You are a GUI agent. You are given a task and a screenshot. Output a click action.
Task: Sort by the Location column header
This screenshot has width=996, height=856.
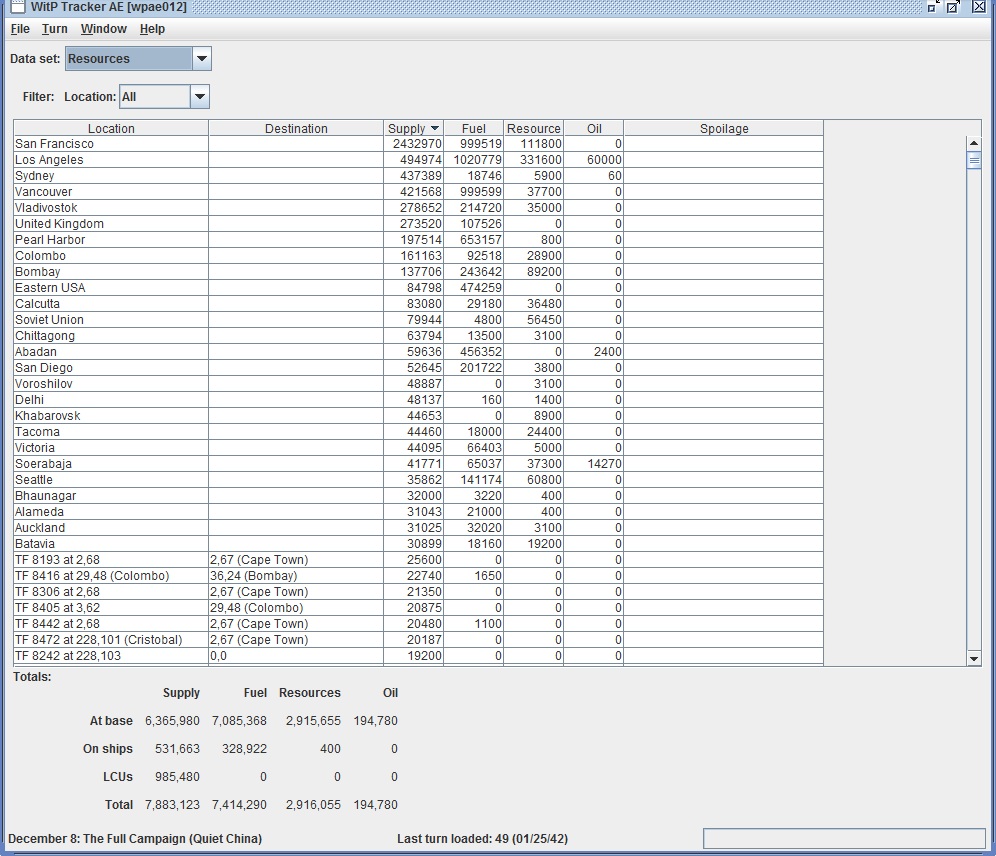point(111,129)
